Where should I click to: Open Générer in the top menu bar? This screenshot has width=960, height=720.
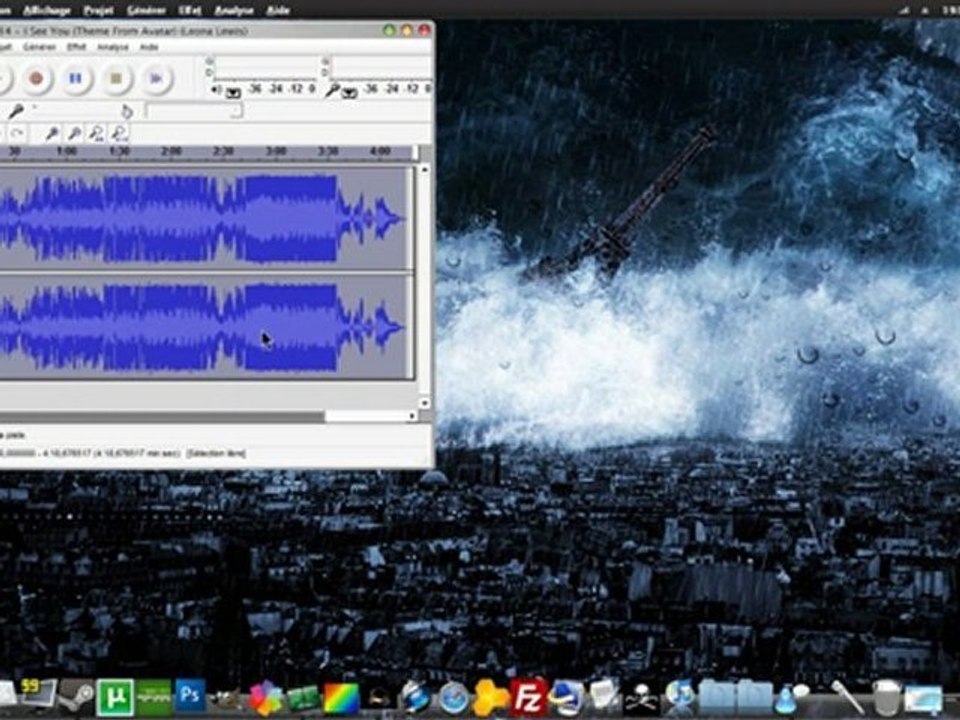(x=146, y=10)
